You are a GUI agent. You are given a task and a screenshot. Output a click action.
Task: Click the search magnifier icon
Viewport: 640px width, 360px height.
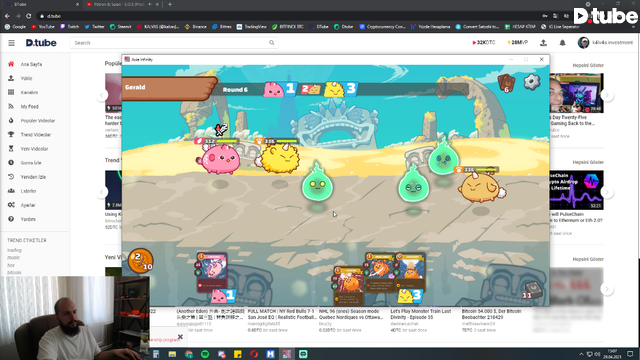[x=272, y=43]
